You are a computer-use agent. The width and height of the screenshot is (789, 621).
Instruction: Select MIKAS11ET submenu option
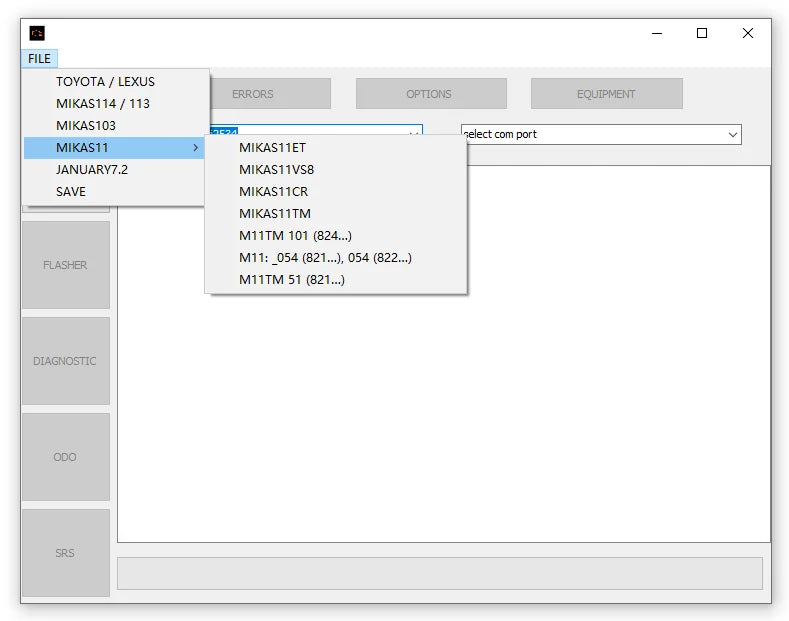tap(272, 148)
